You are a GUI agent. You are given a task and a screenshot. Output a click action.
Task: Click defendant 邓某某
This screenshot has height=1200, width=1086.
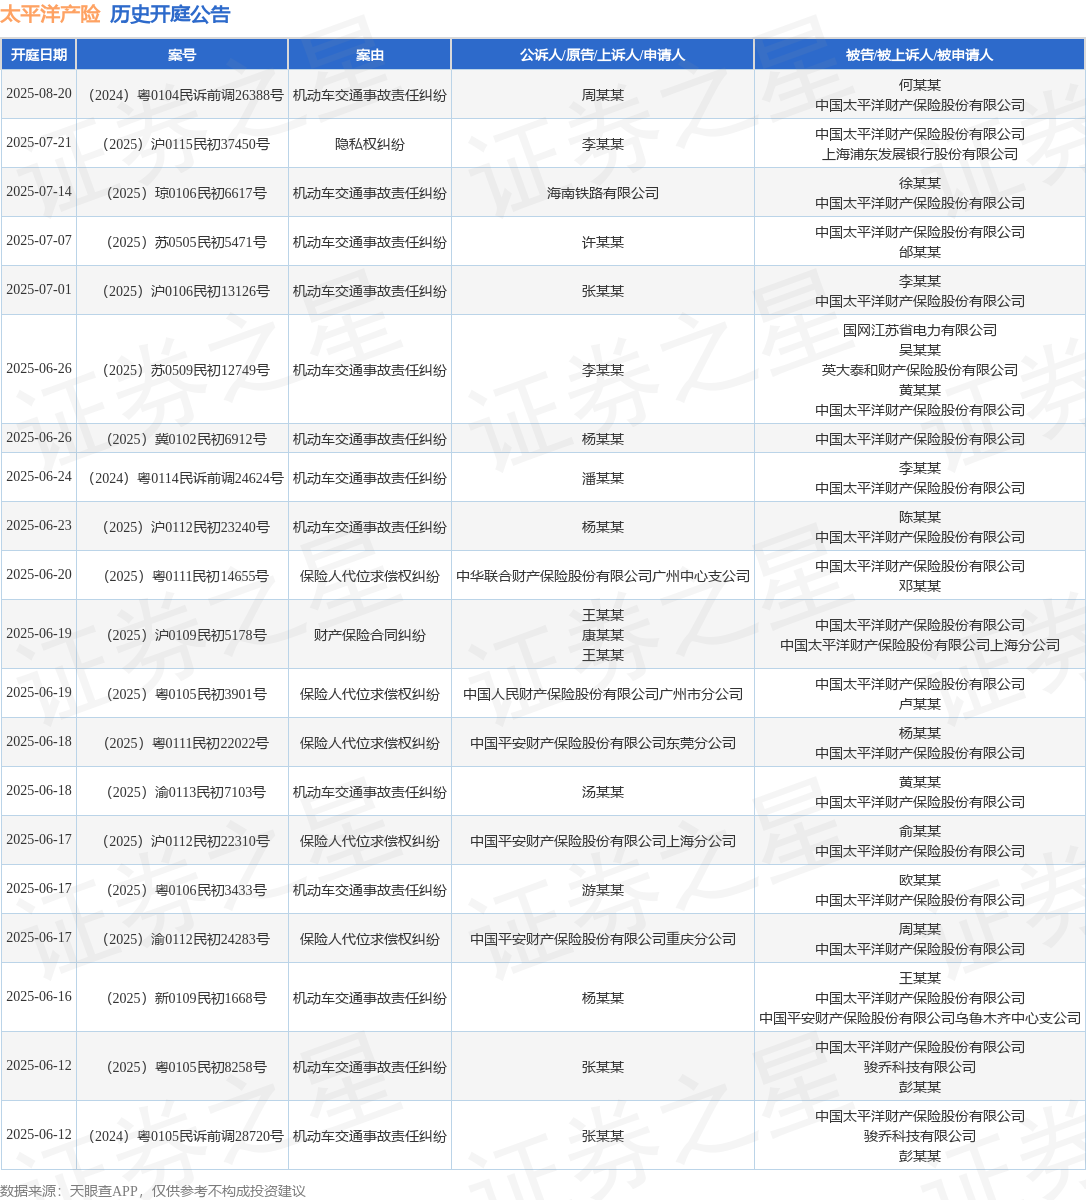pyautogui.click(x=920, y=586)
